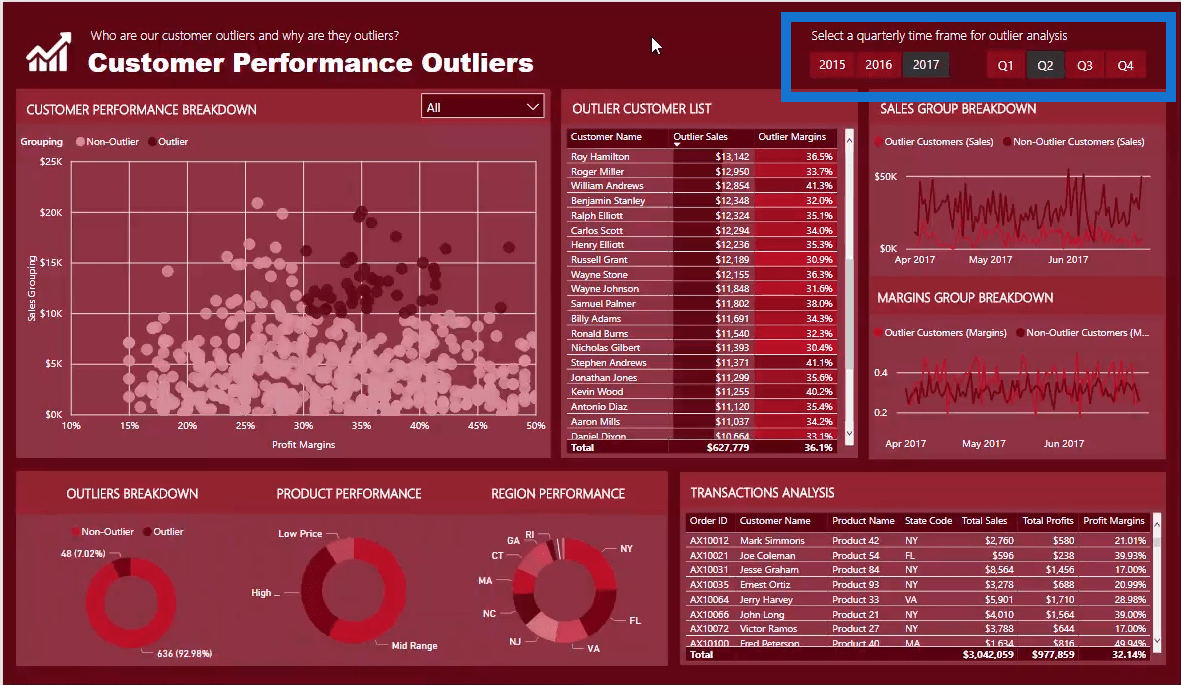Select the 2016 year slicer
1181x685 pixels.
coord(878,65)
